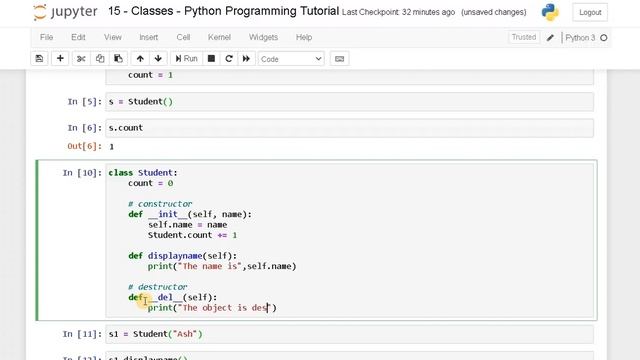The height and width of the screenshot is (360, 640).
Task: Open the Help menu
Action: point(304,37)
